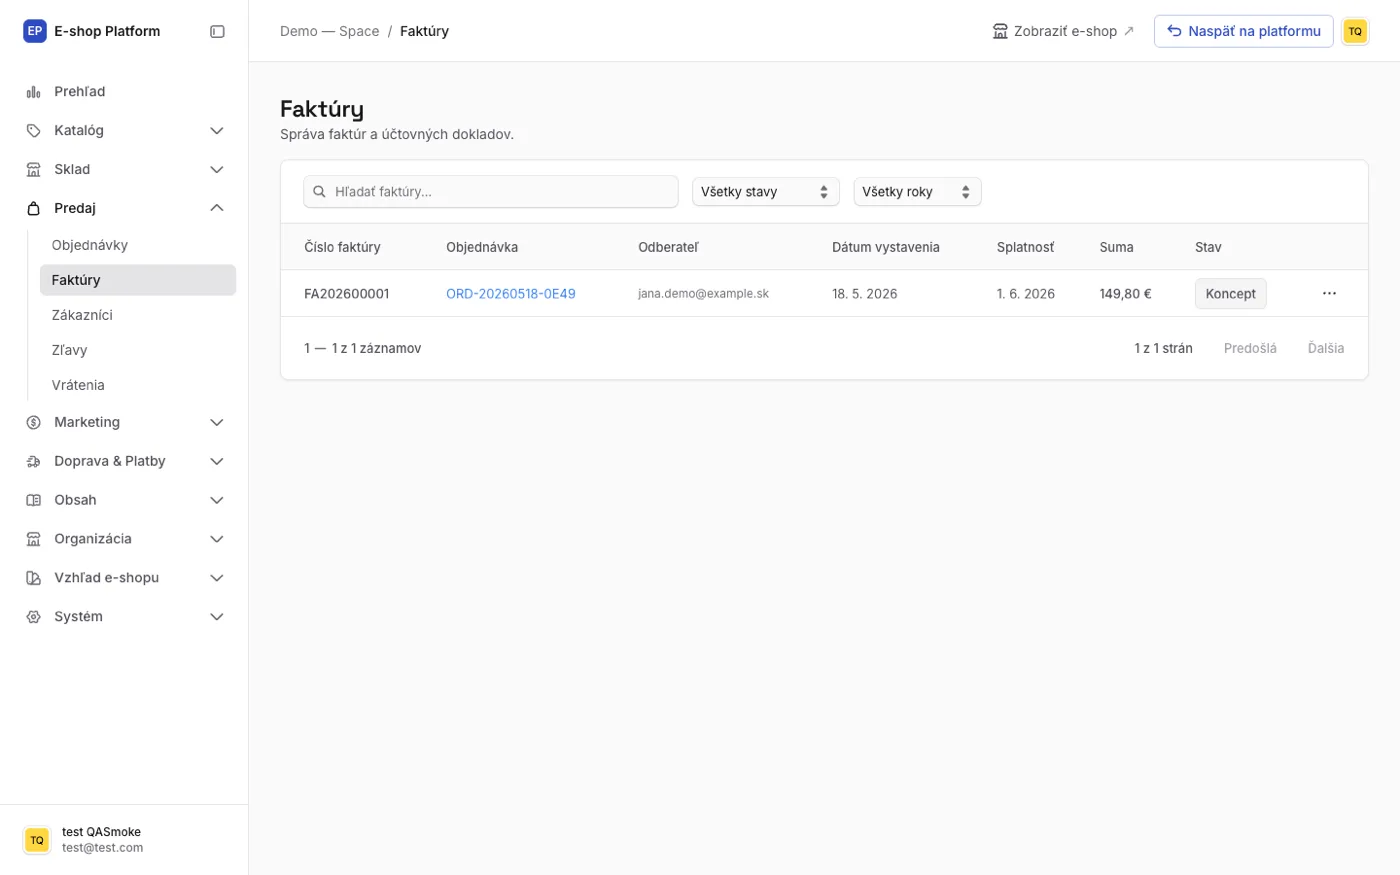Open order link ORD-20260518-0E49
Image resolution: width=1400 pixels, height=875 pixels.
tap(511, 294)
